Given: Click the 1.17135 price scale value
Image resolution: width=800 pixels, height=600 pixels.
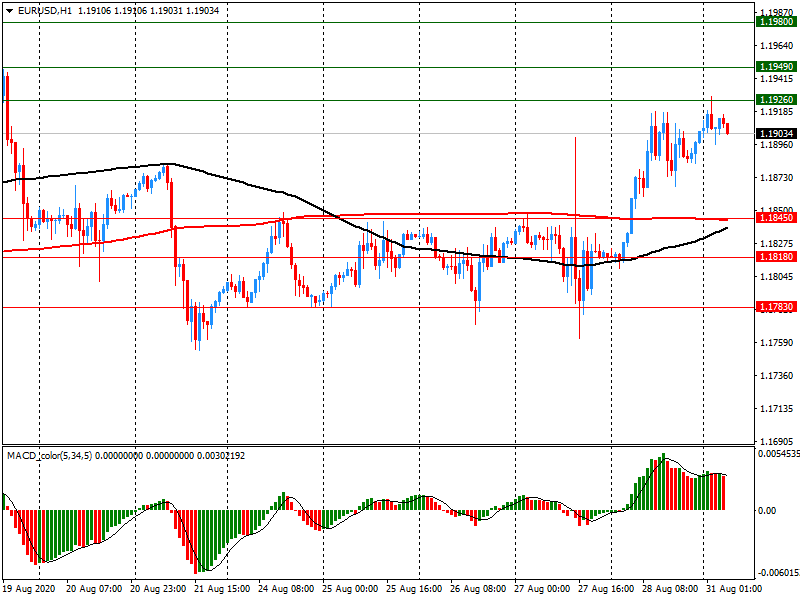Looking at the screenshot, I should click(x=775, y=409).
